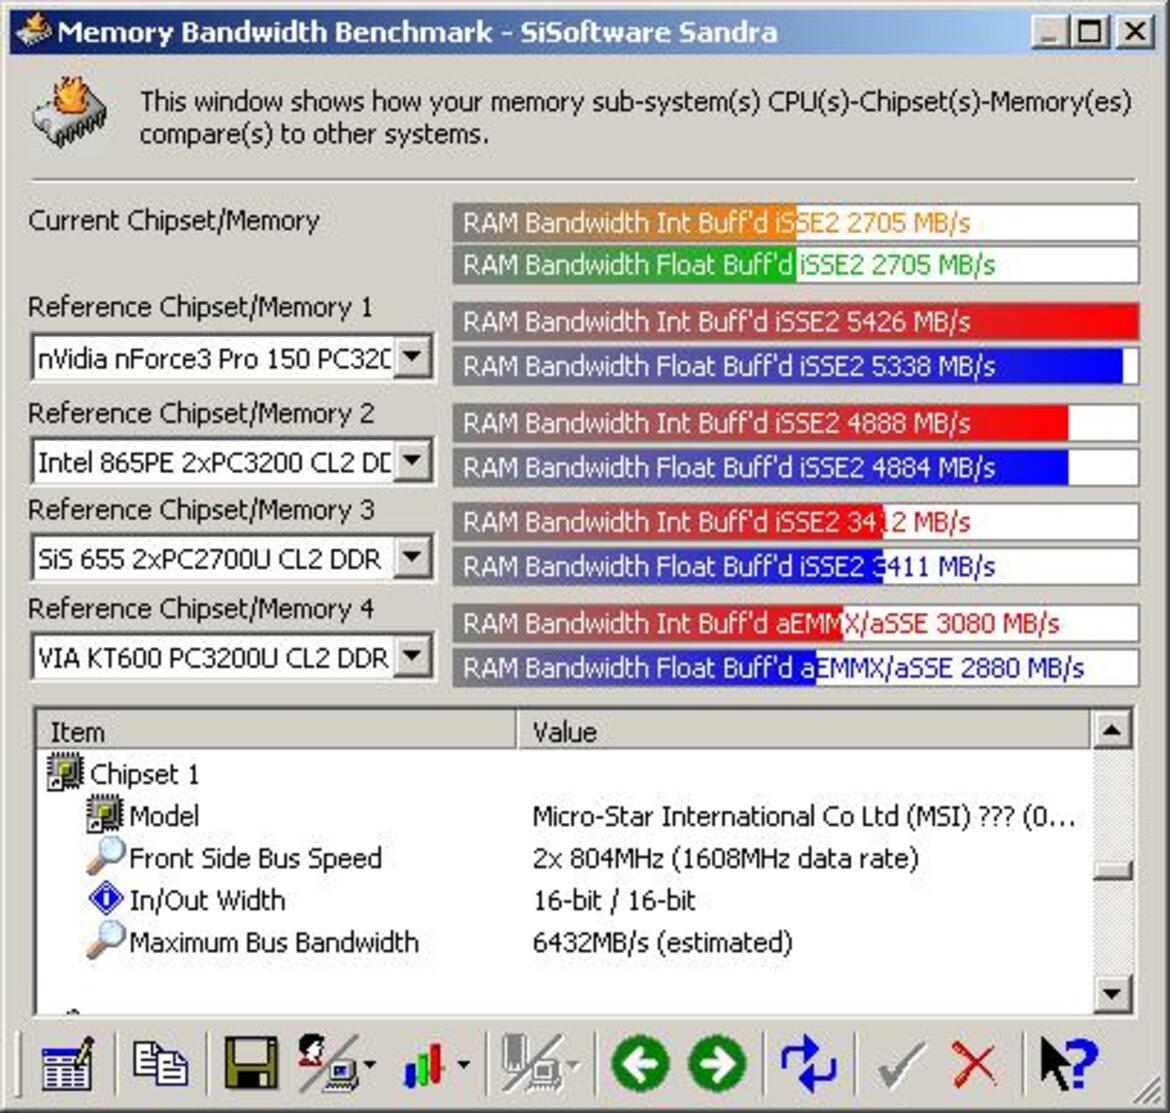The height and width of the screenshot is (1113, 1170).
Task: Click the 16-bit / 16-bit value
Action: tap(614, 900)
